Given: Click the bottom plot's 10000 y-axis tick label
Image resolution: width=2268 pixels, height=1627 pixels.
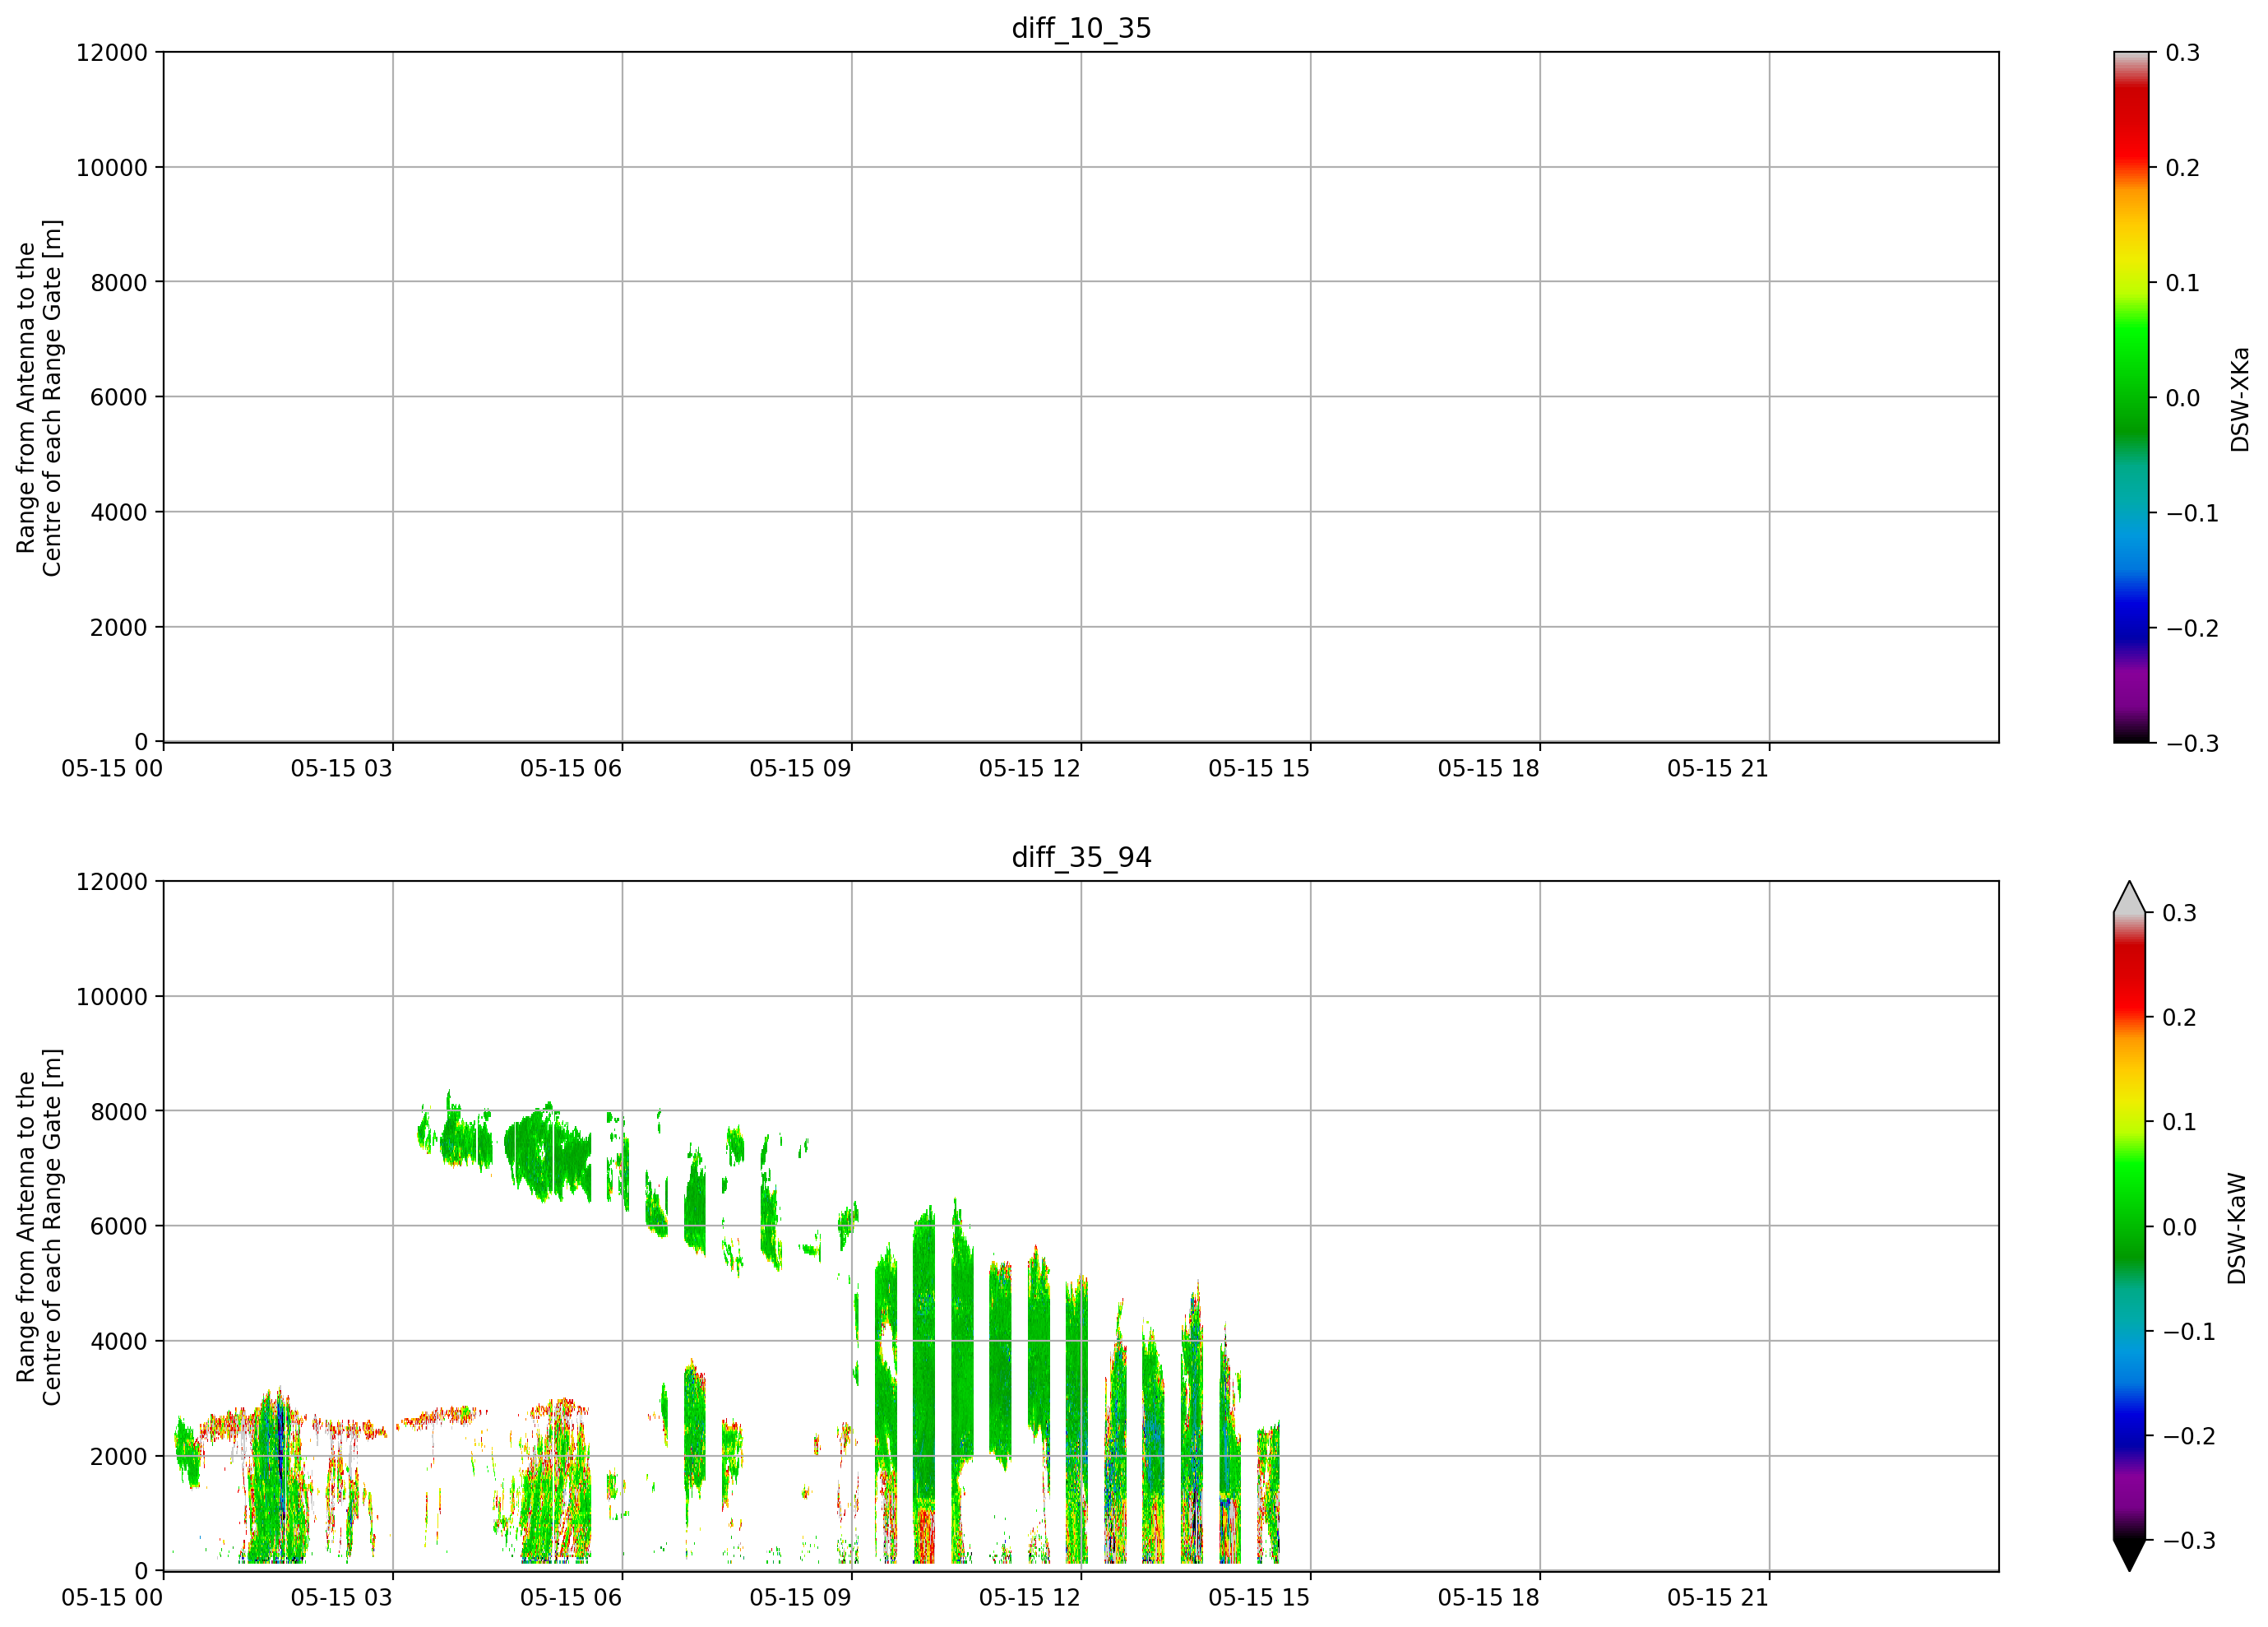Looking at the screenshot, I should pos(112,997).
